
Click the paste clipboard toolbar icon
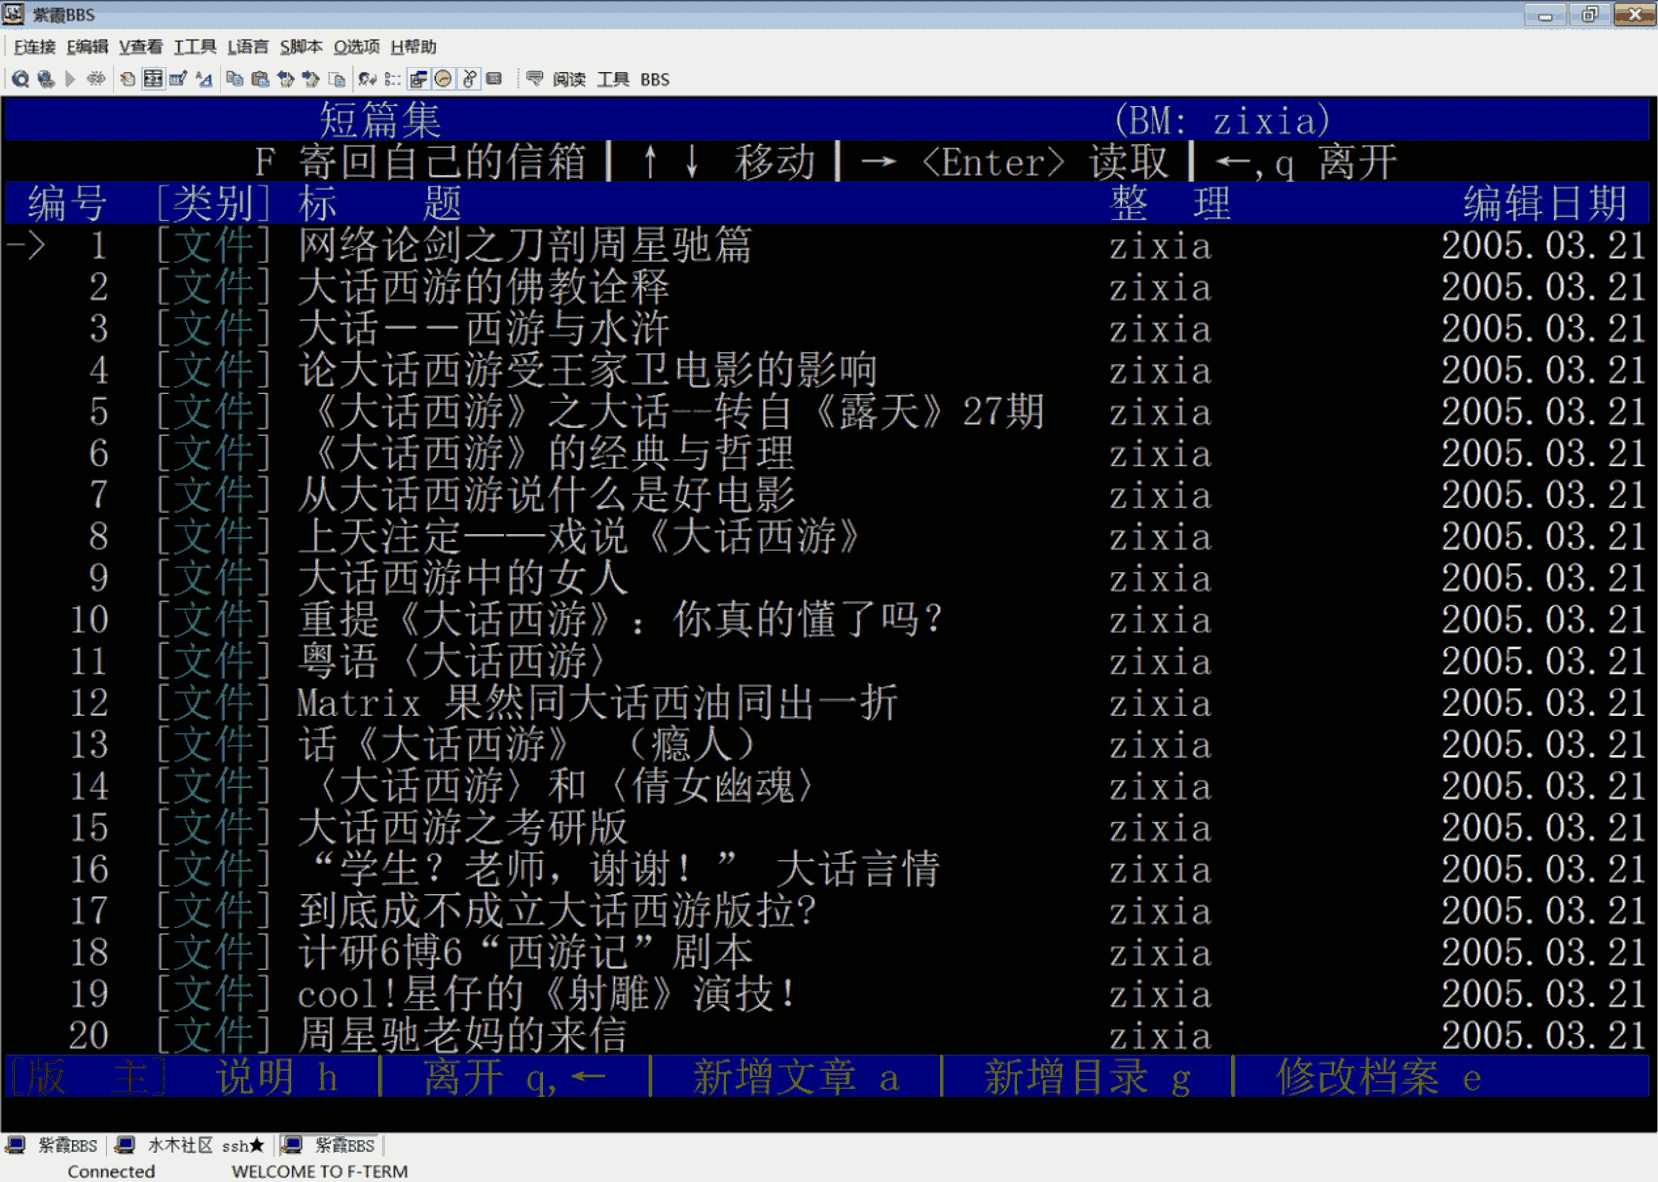click(260, 79)
